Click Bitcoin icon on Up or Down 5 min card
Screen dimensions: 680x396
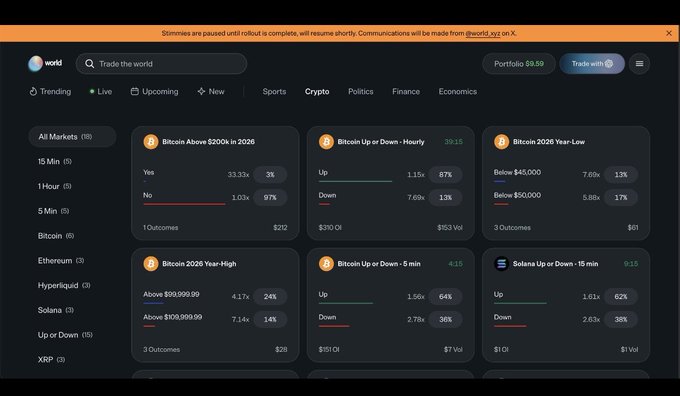point(326,264)
